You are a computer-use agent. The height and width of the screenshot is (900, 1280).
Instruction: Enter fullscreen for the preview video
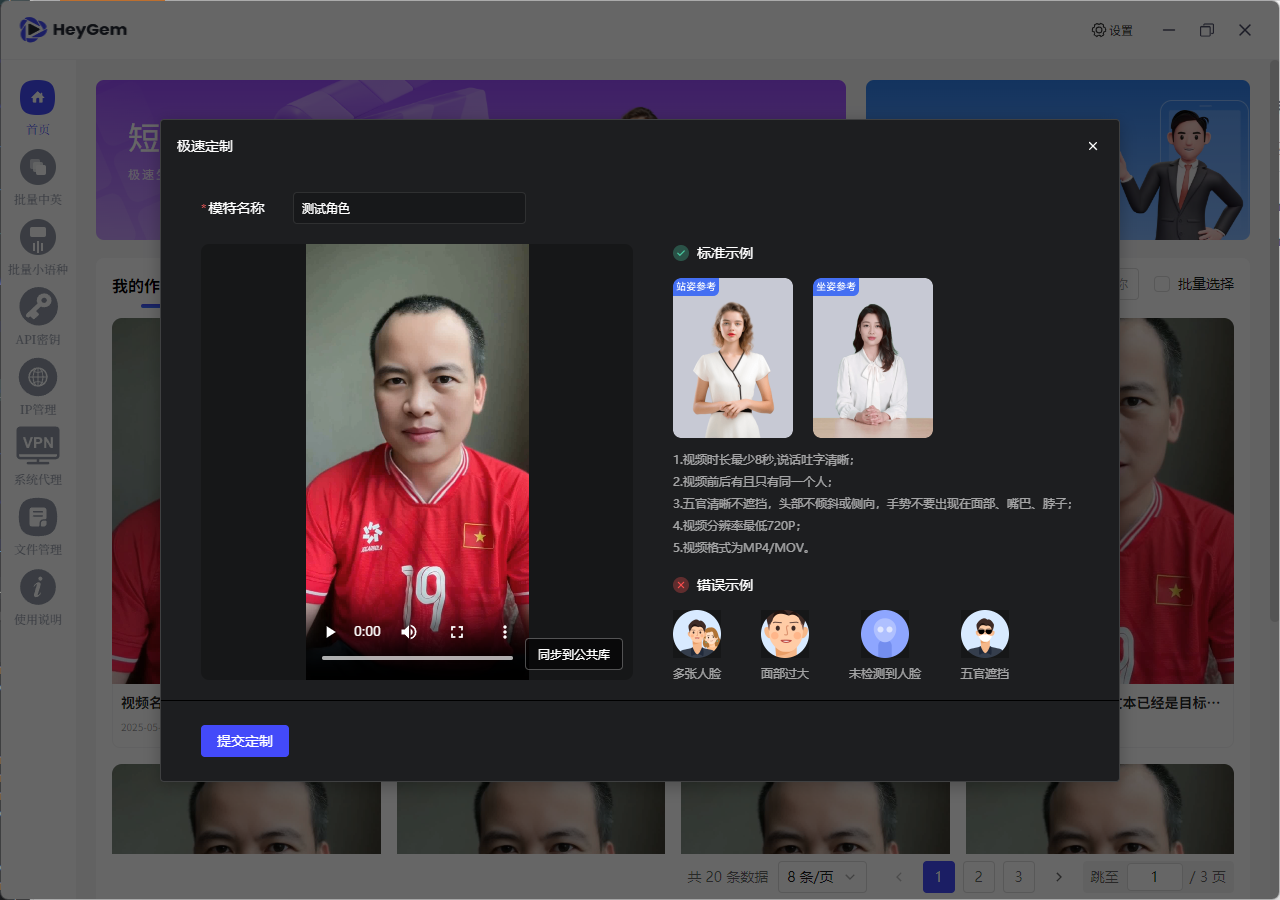457,632
